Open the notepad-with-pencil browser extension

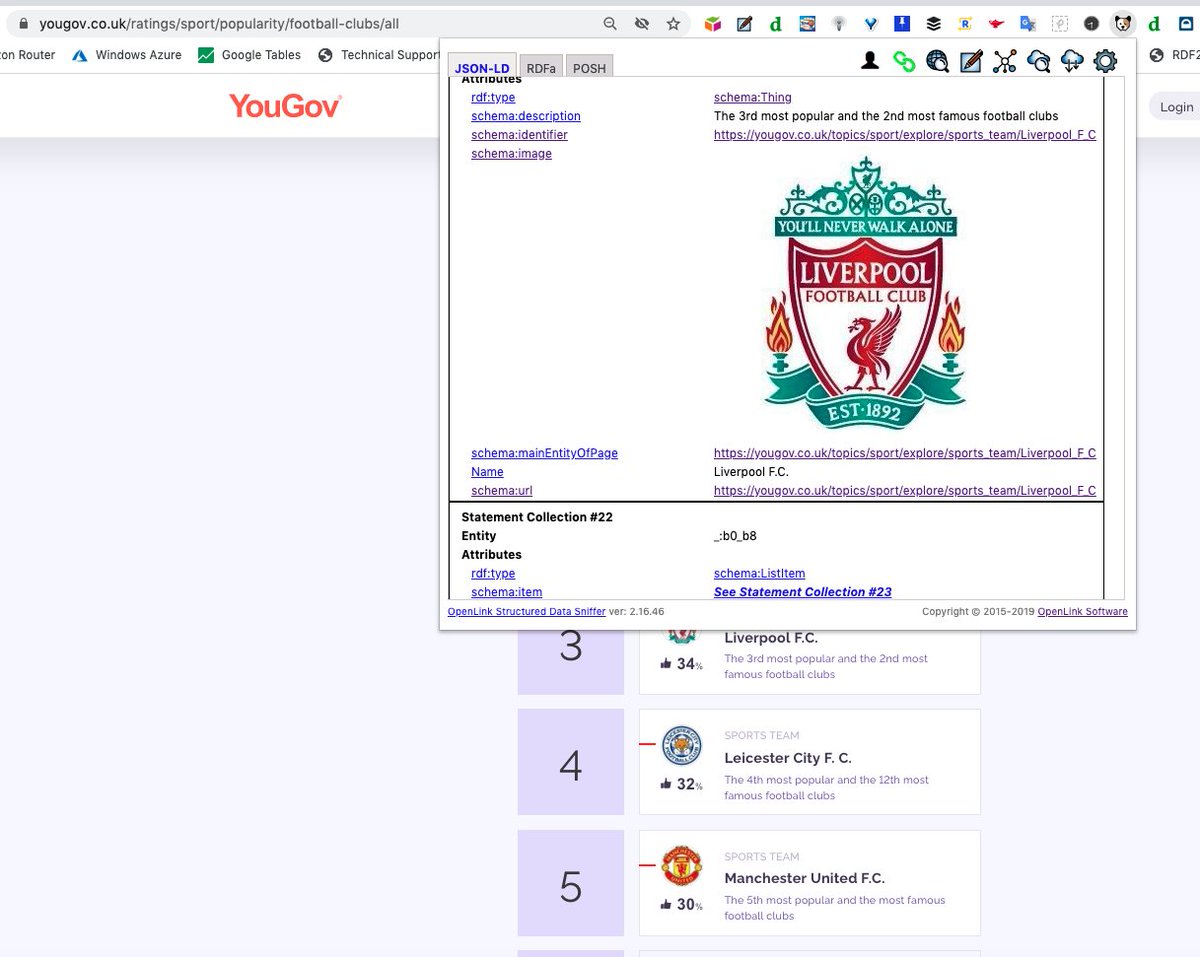(744, 23)
